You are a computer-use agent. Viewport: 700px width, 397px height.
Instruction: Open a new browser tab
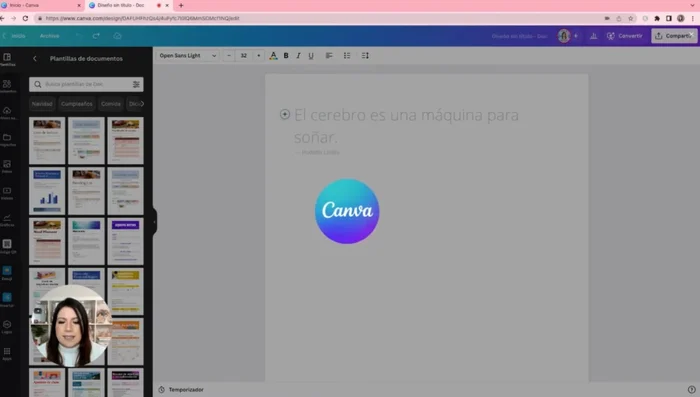(x=181, y=5)
